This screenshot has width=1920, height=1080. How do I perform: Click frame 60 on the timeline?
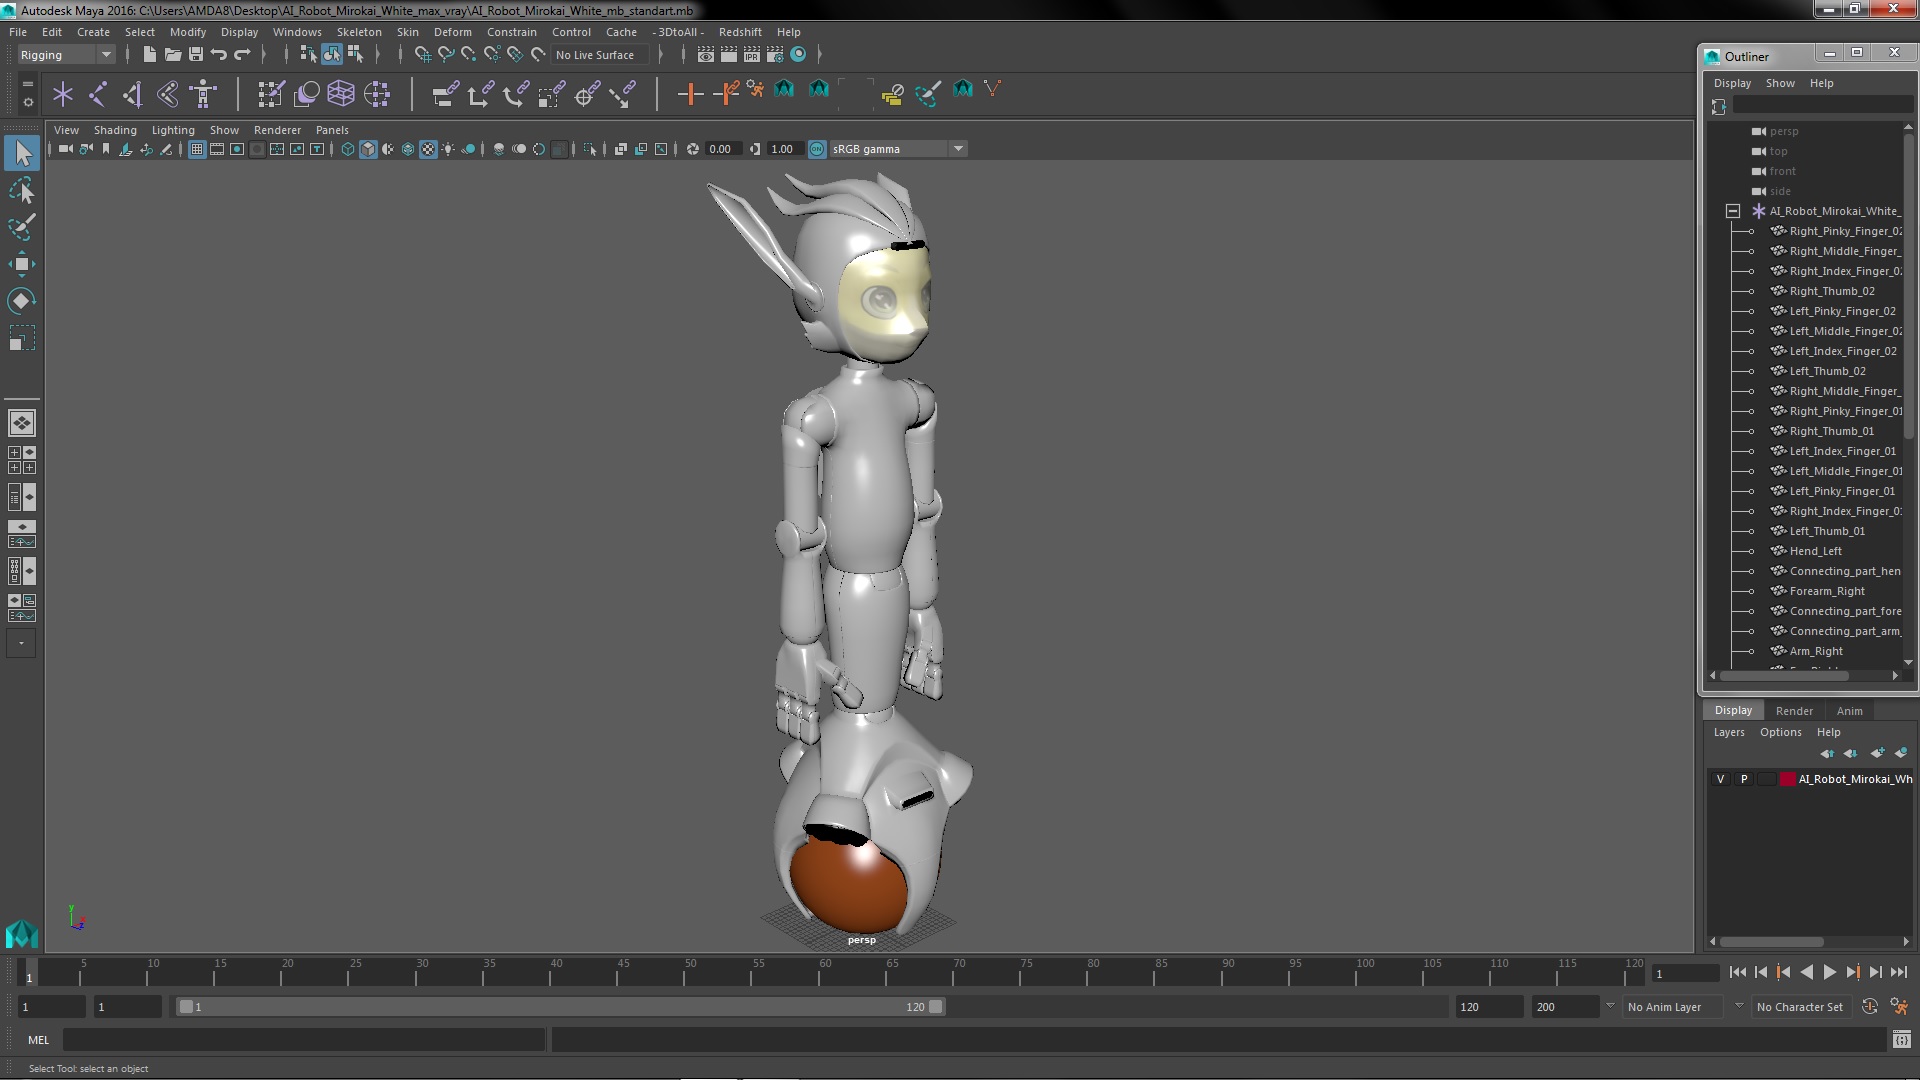coord(825,973)
